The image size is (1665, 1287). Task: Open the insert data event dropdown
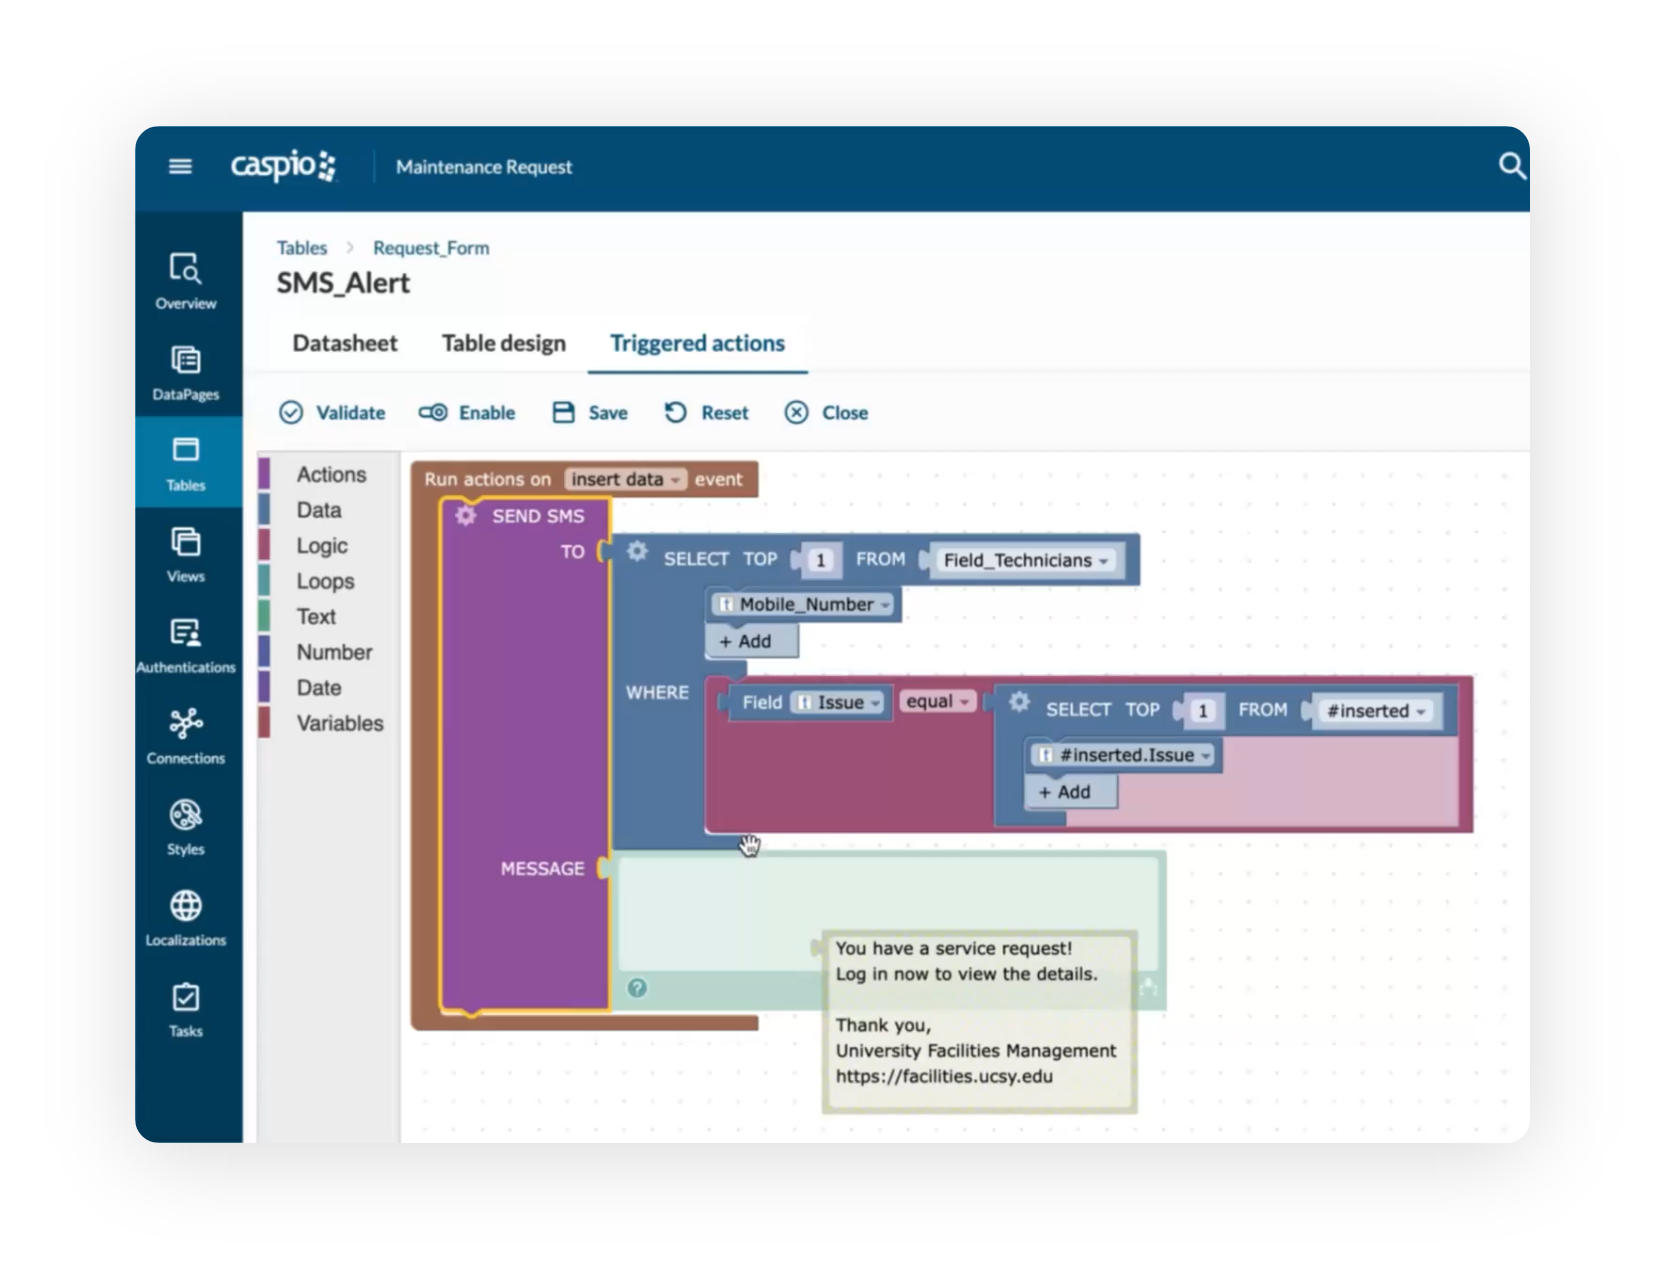(x=626, y=480)
